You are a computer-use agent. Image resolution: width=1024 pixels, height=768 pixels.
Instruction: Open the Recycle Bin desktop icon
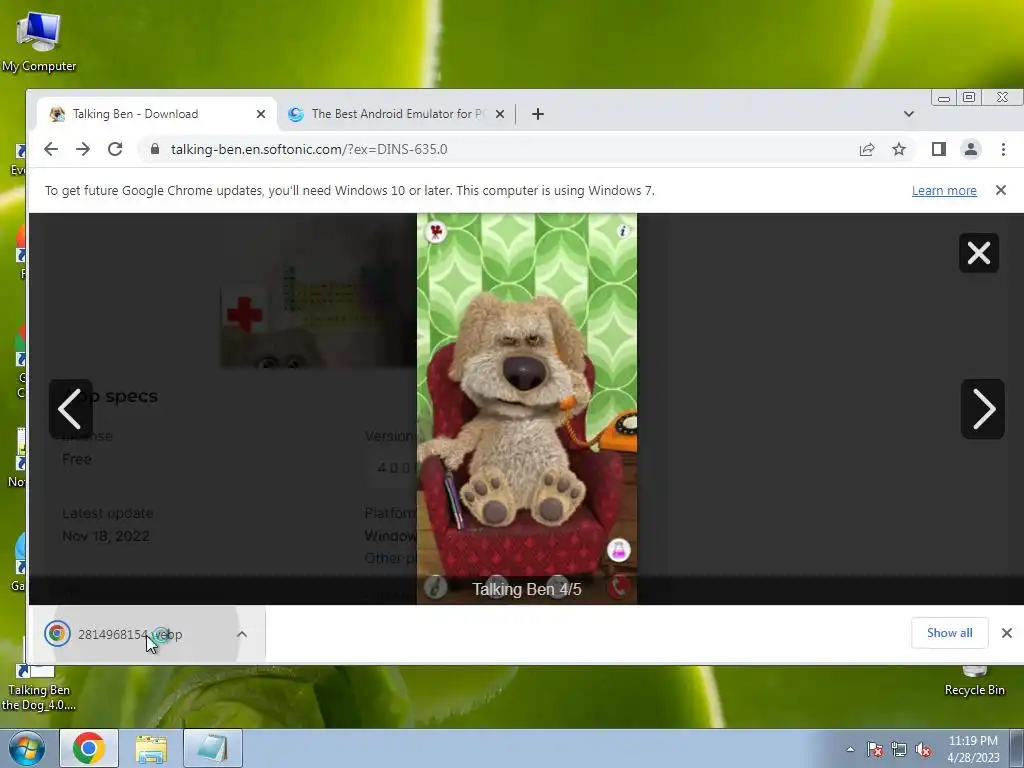974,681
